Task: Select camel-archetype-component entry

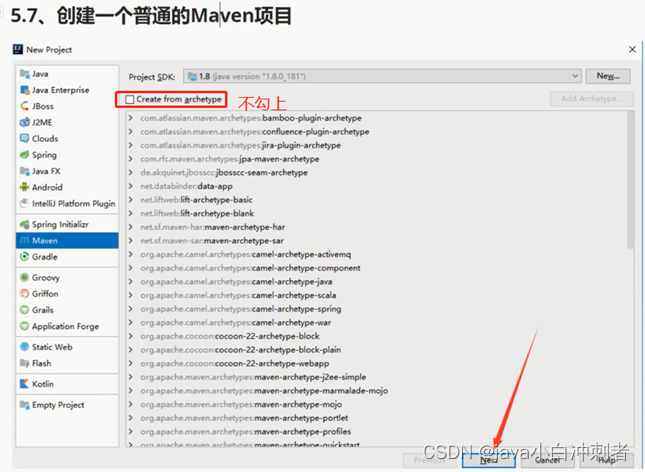Action: click(250, 268)
